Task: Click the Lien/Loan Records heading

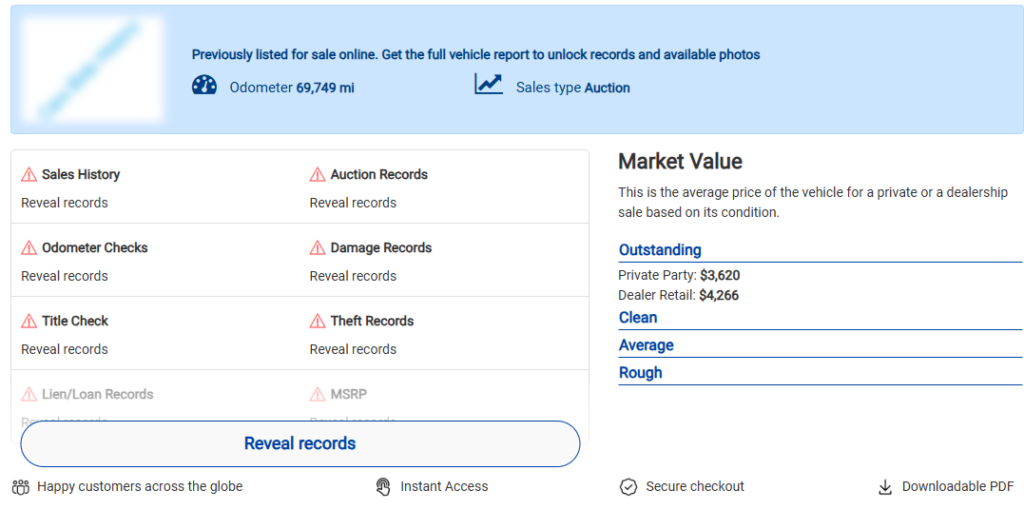Action: coord(97,394)
